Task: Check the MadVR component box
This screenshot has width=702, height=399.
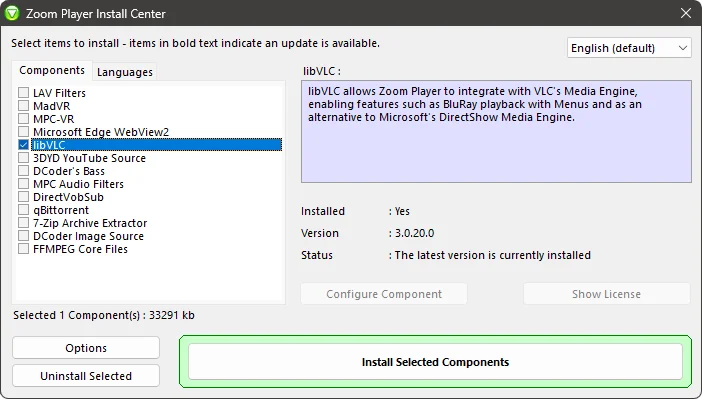Action: click(23, 106)
